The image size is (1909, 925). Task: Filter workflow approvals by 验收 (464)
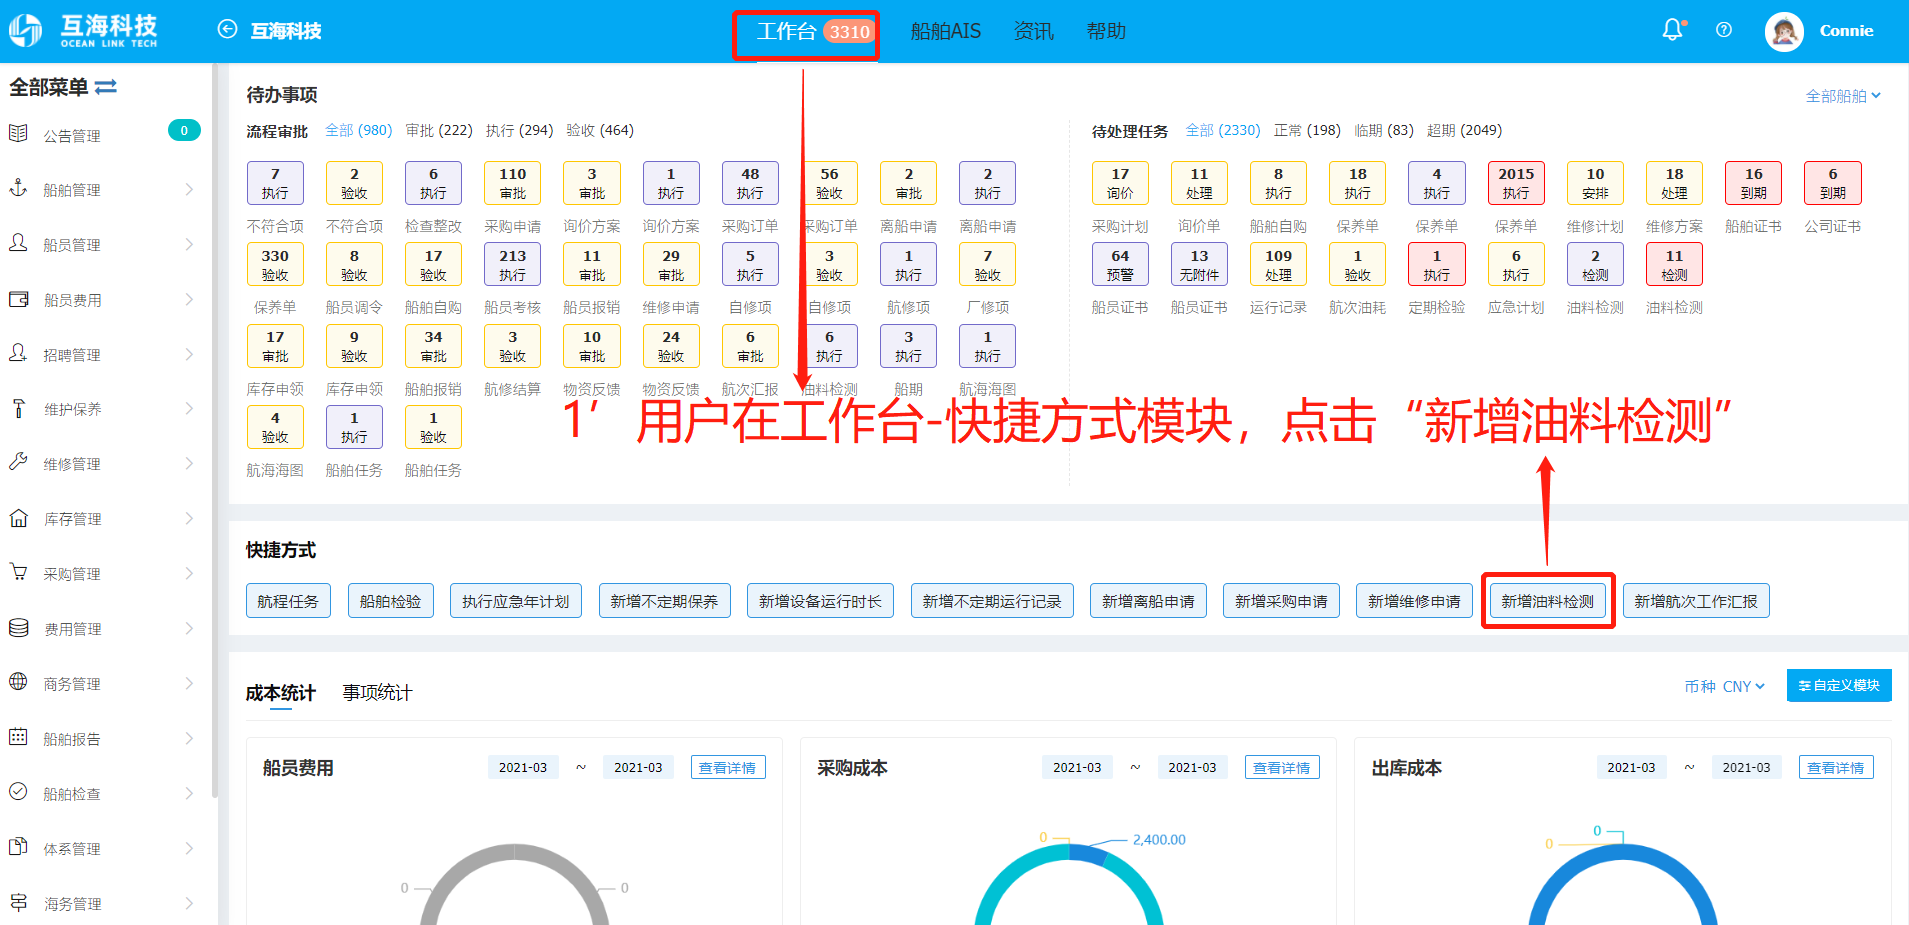pyautogui.click(x=600, y=131)
